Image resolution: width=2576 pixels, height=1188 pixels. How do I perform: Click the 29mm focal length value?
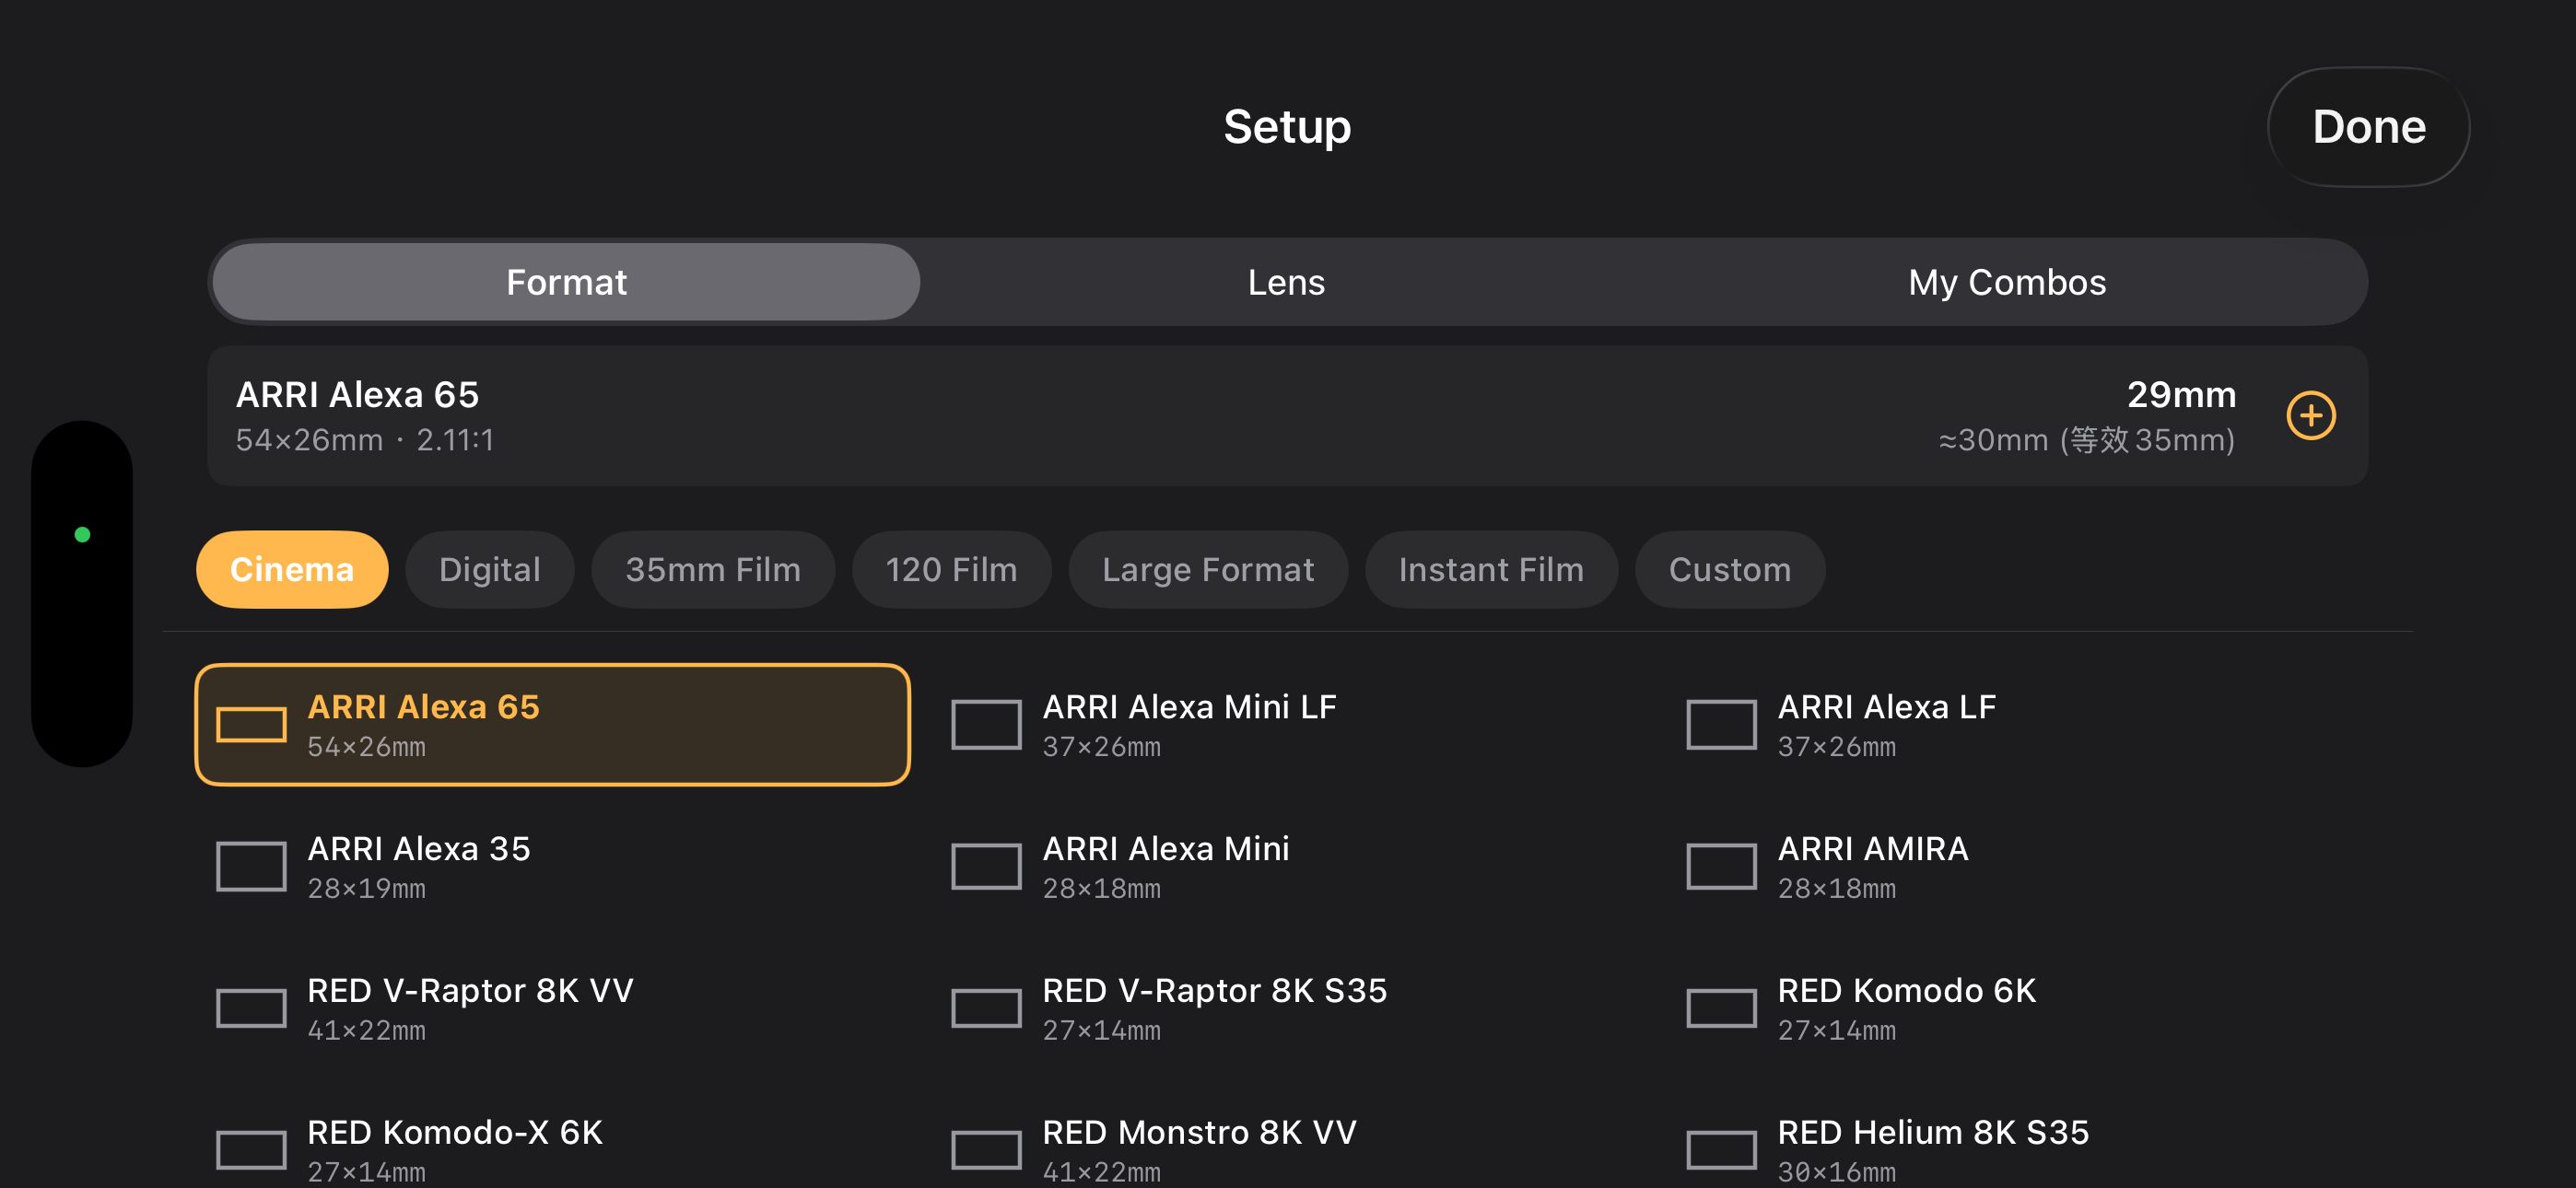(2181, 395)
